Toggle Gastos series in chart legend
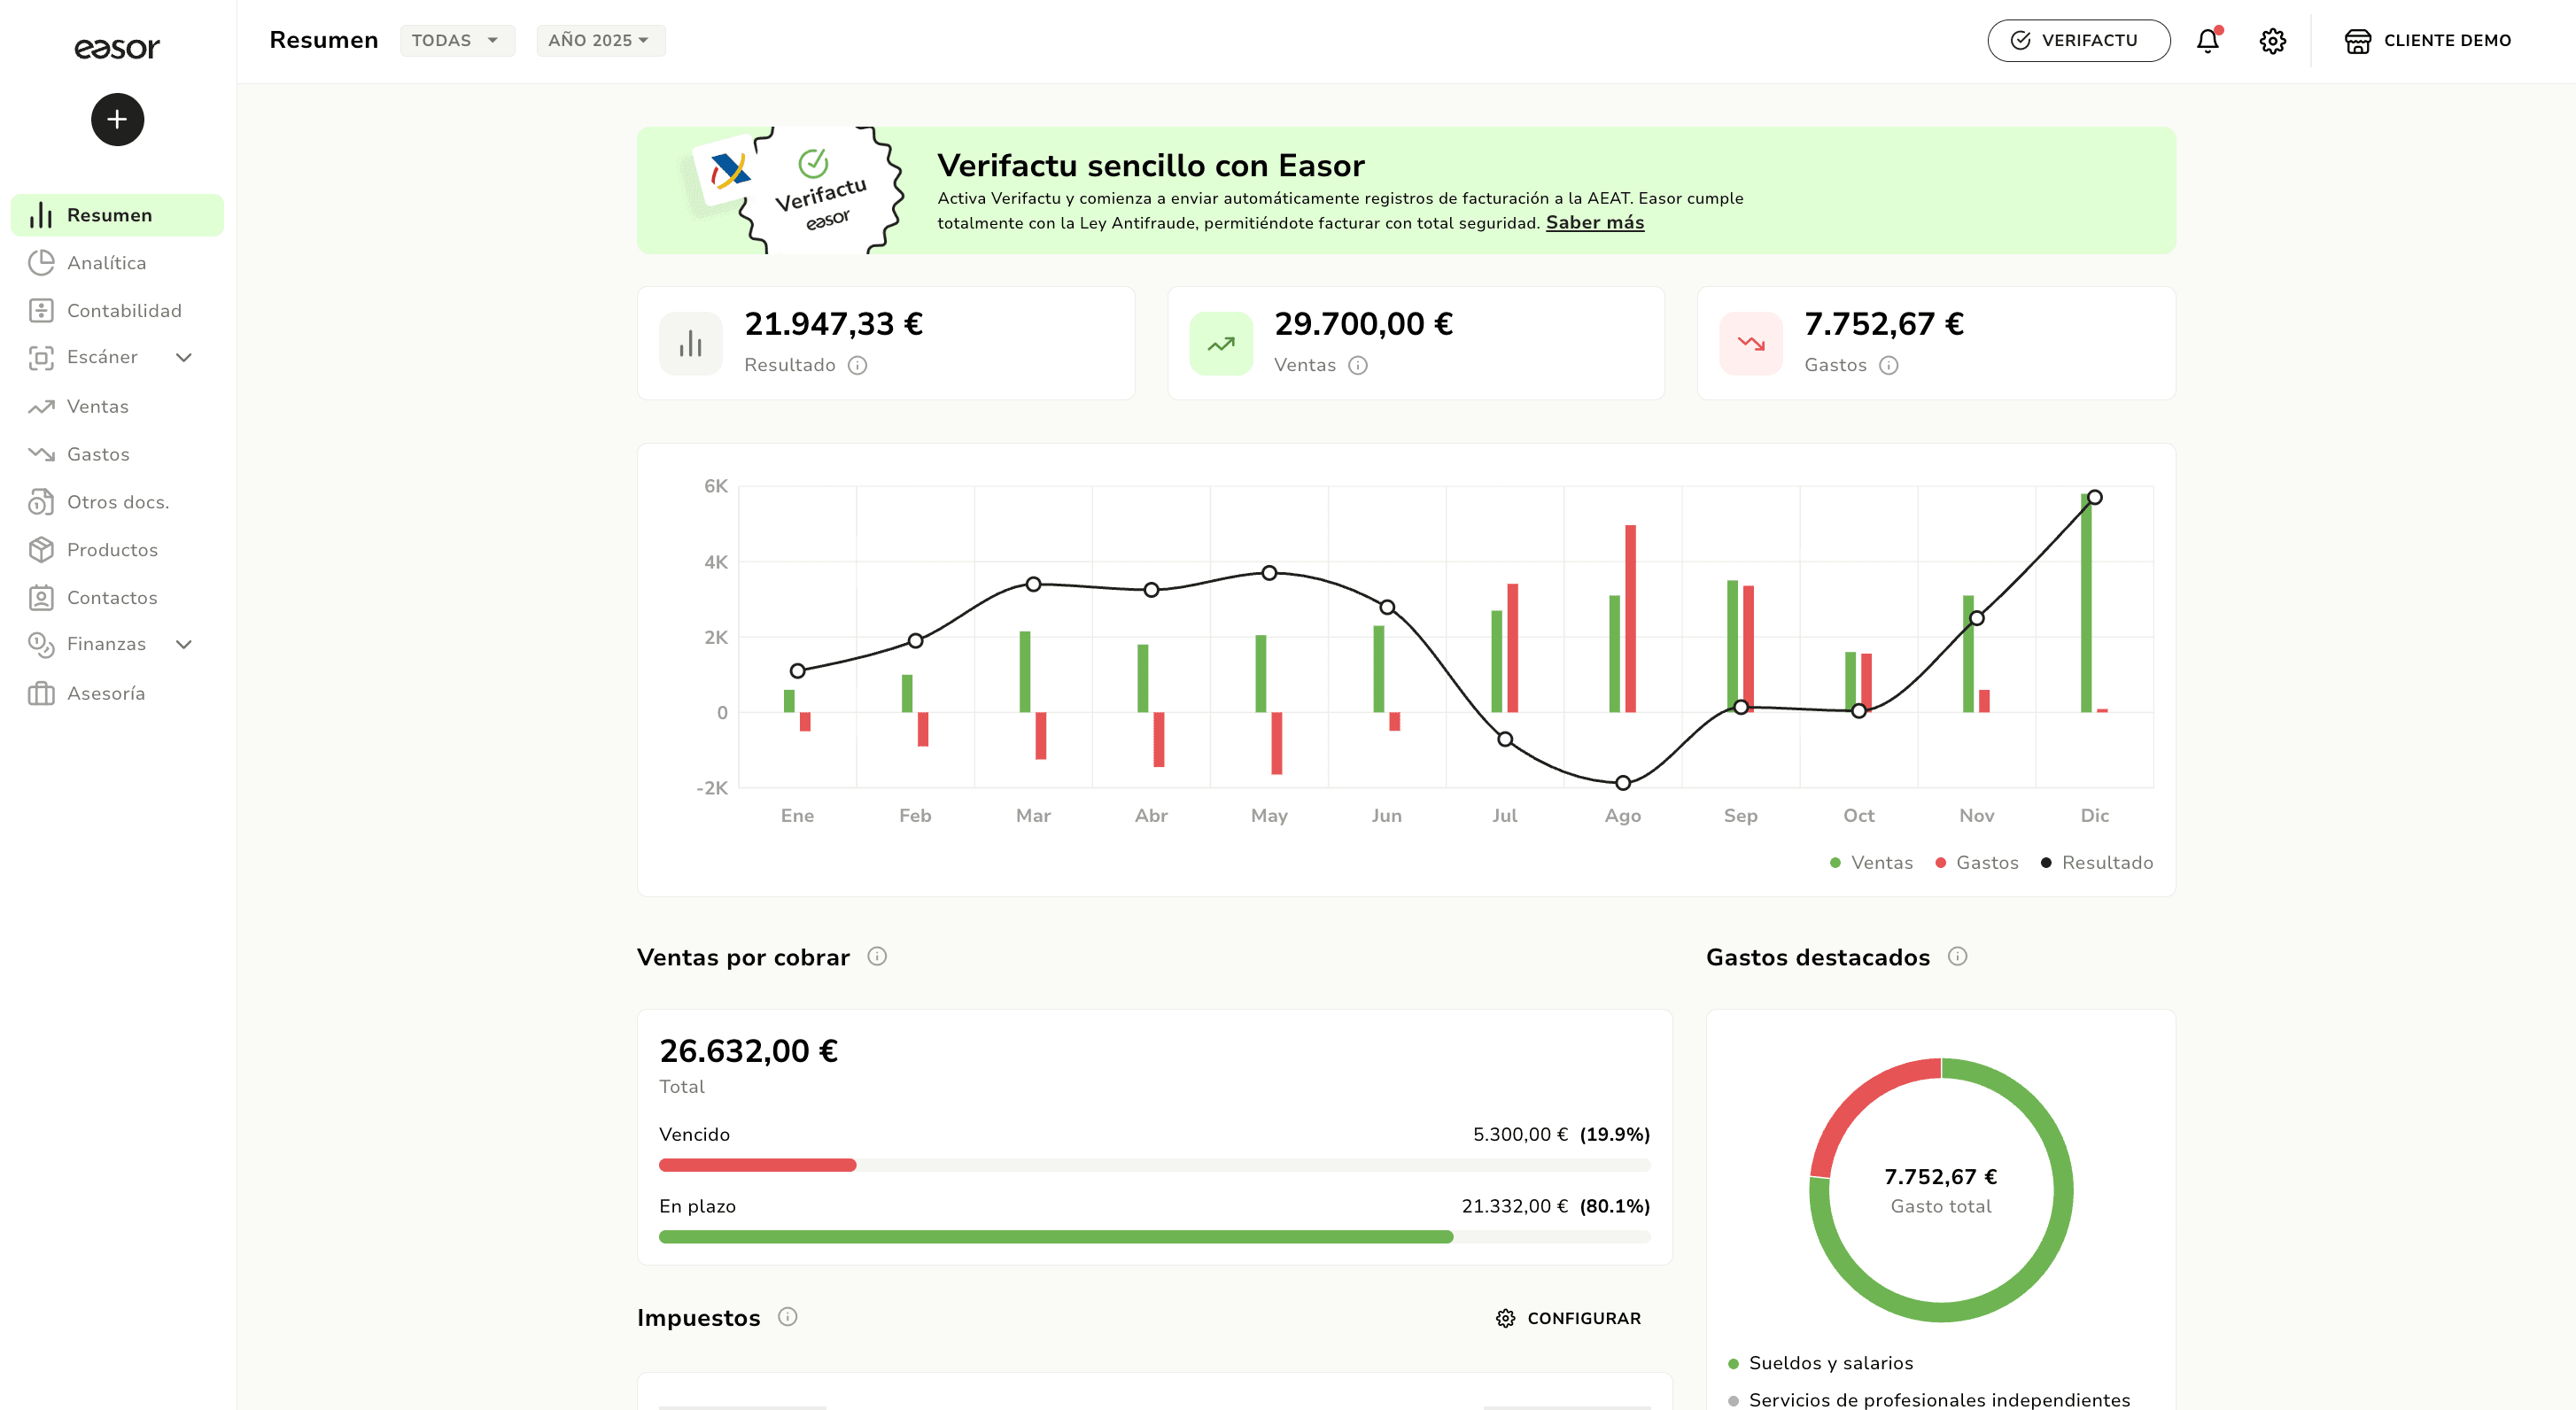 [1977, 862]
